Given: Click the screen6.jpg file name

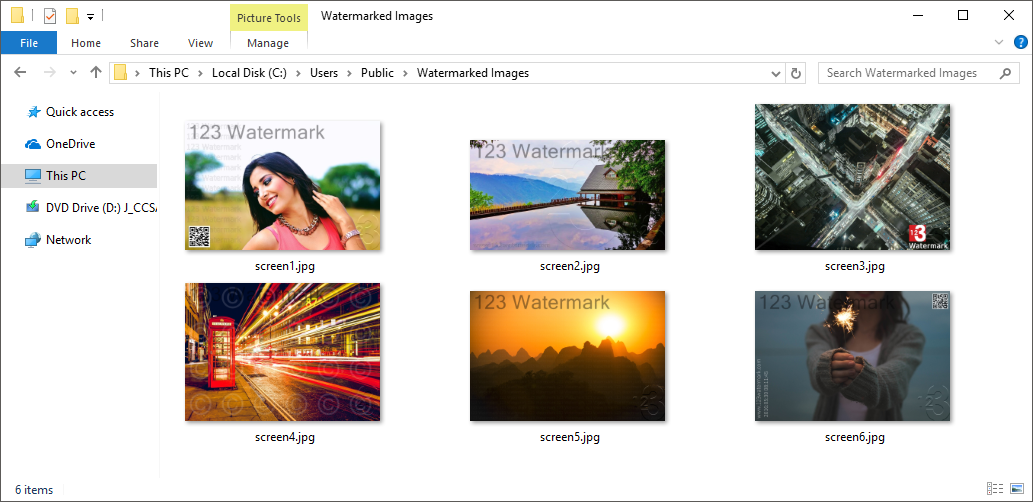Looking at the screenshot, I should pyautogui.click(x=854, y=437).
